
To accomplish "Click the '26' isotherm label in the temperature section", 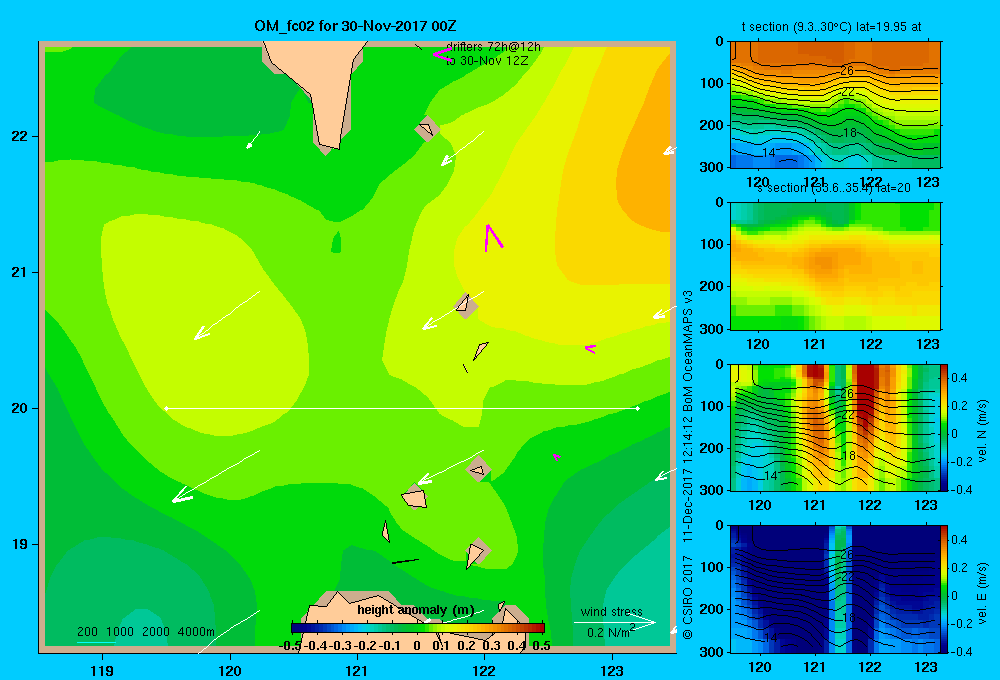I will tap(847, 71).
